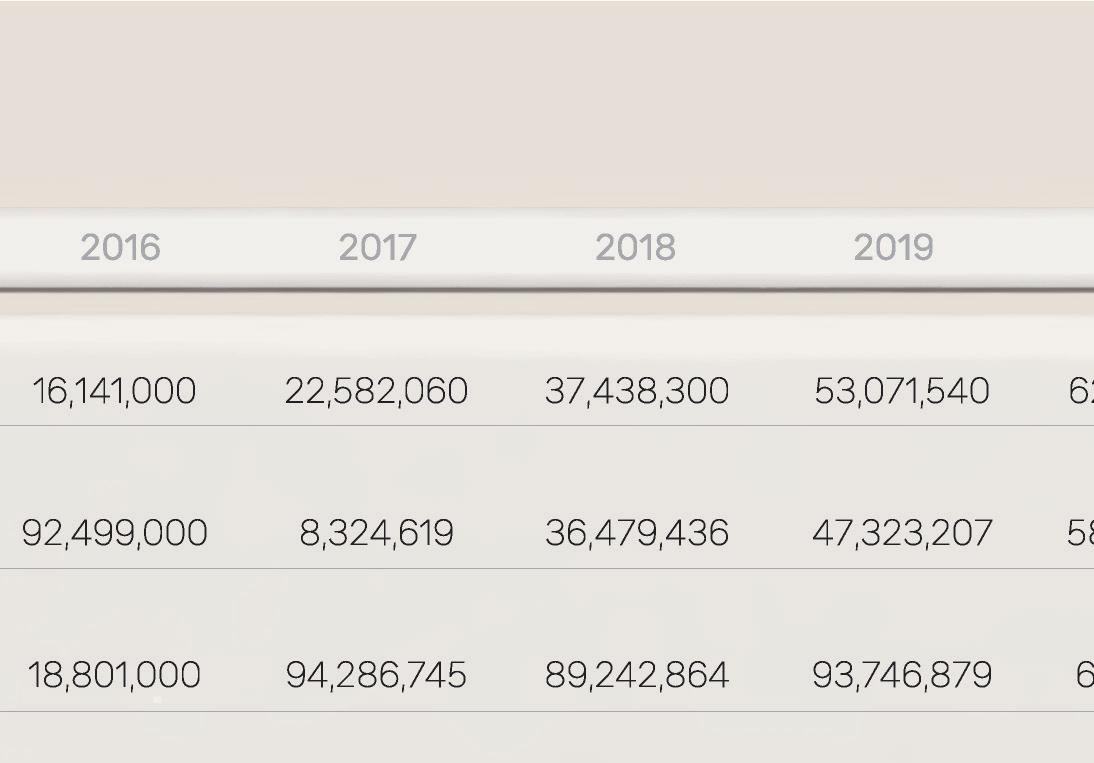Image resolution: width=1094 pixels, height=763 pixels.
Task: Click the cell showing 89,242,864
Action: (637, 675)
